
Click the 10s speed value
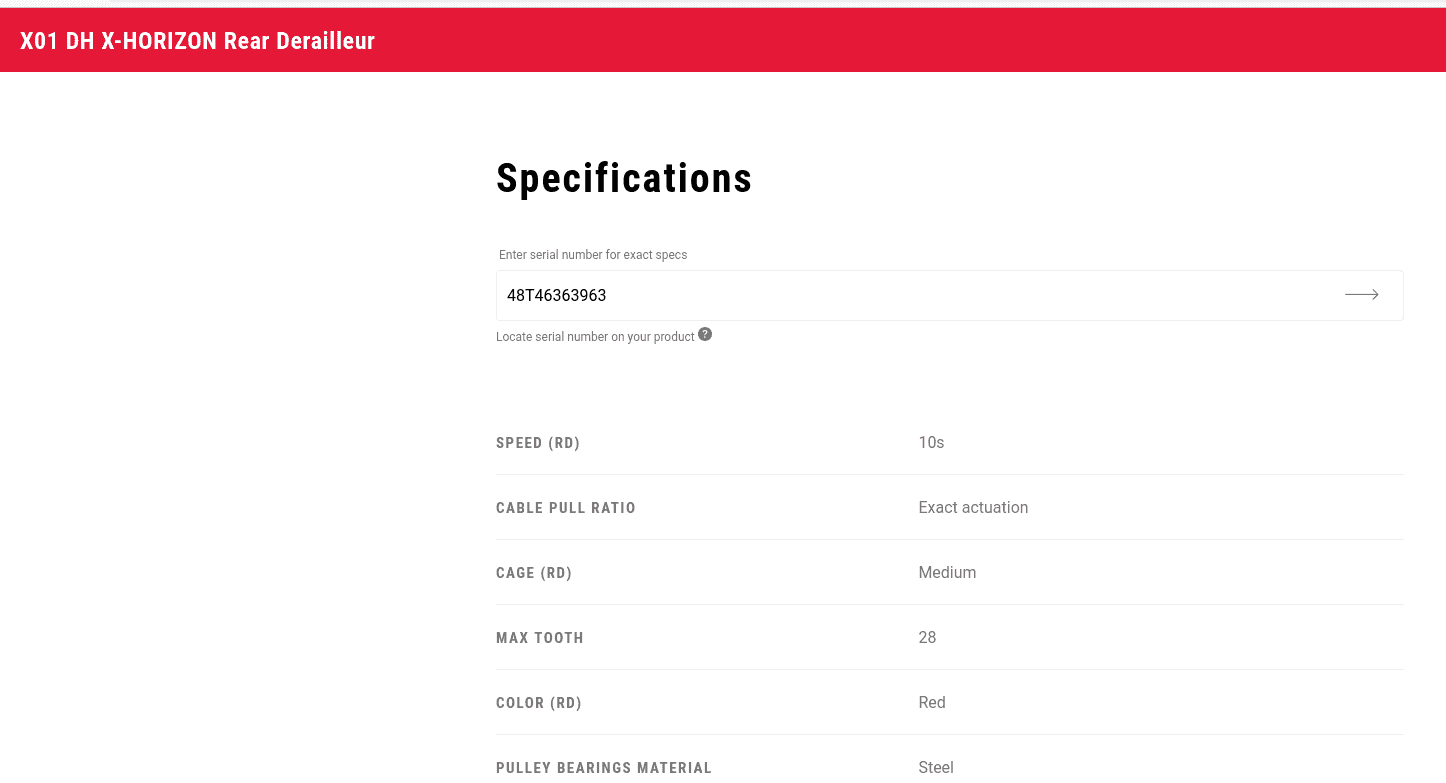[x=931, y=442]
